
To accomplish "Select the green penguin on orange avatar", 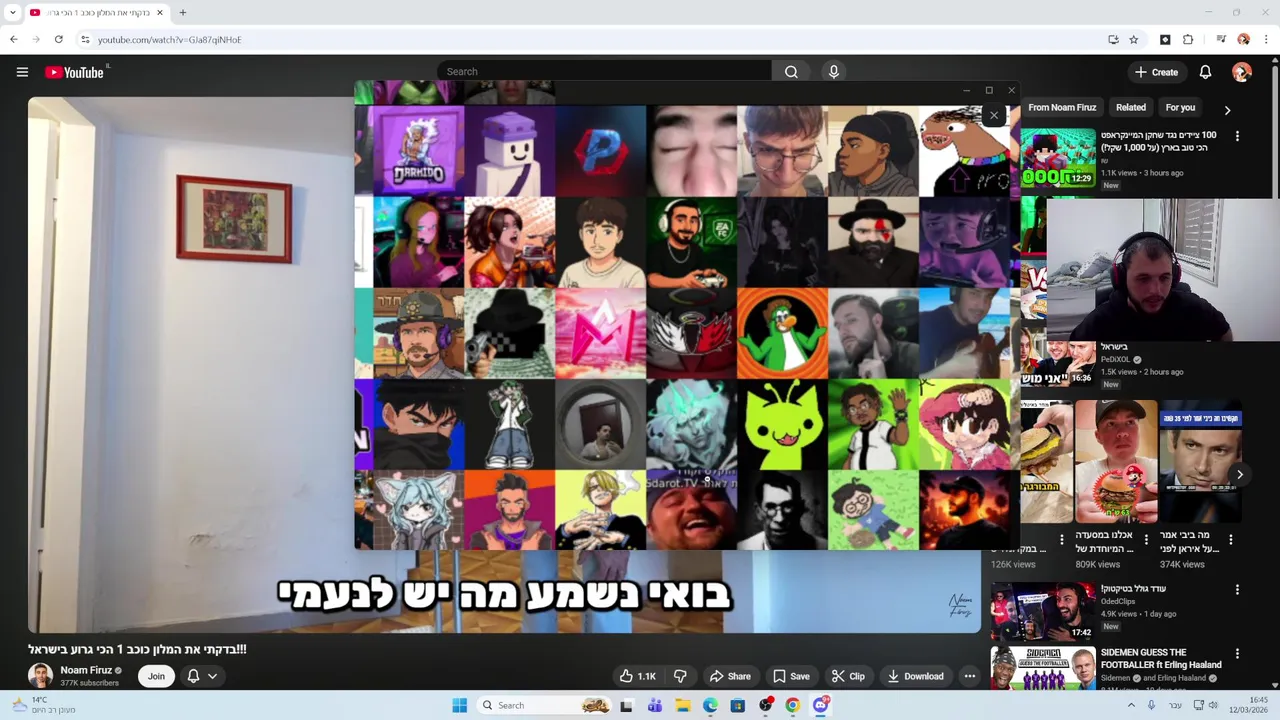I will [782, 334].
